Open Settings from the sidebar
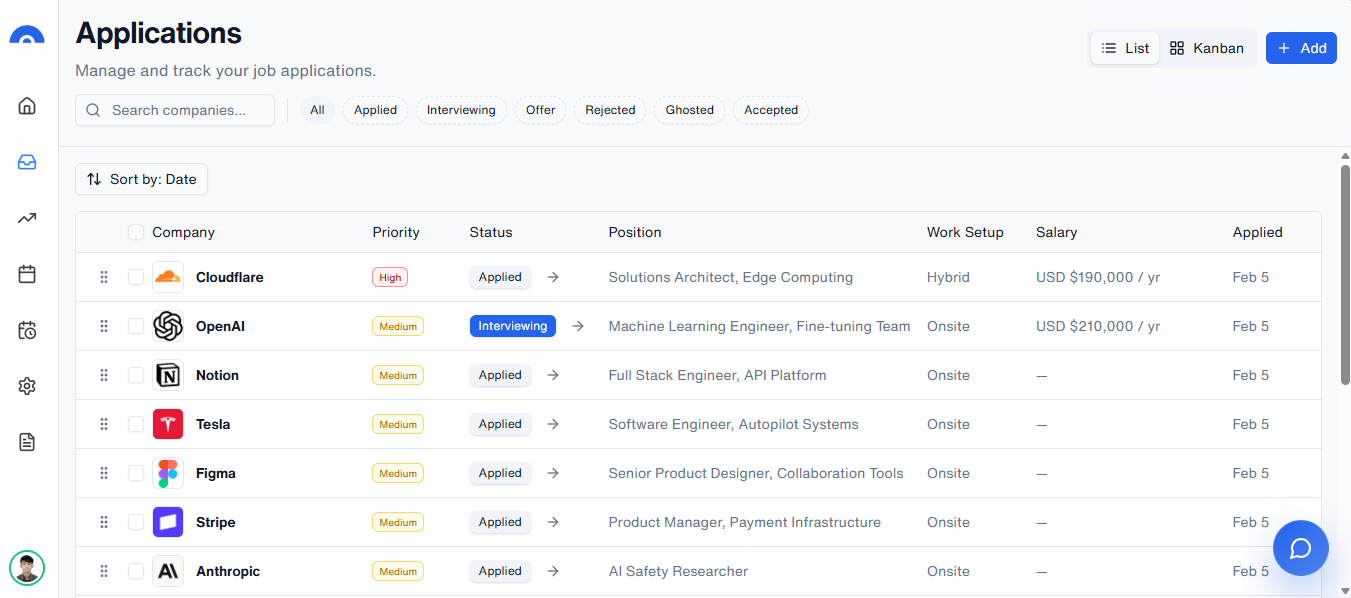 [x=26, y=385]
